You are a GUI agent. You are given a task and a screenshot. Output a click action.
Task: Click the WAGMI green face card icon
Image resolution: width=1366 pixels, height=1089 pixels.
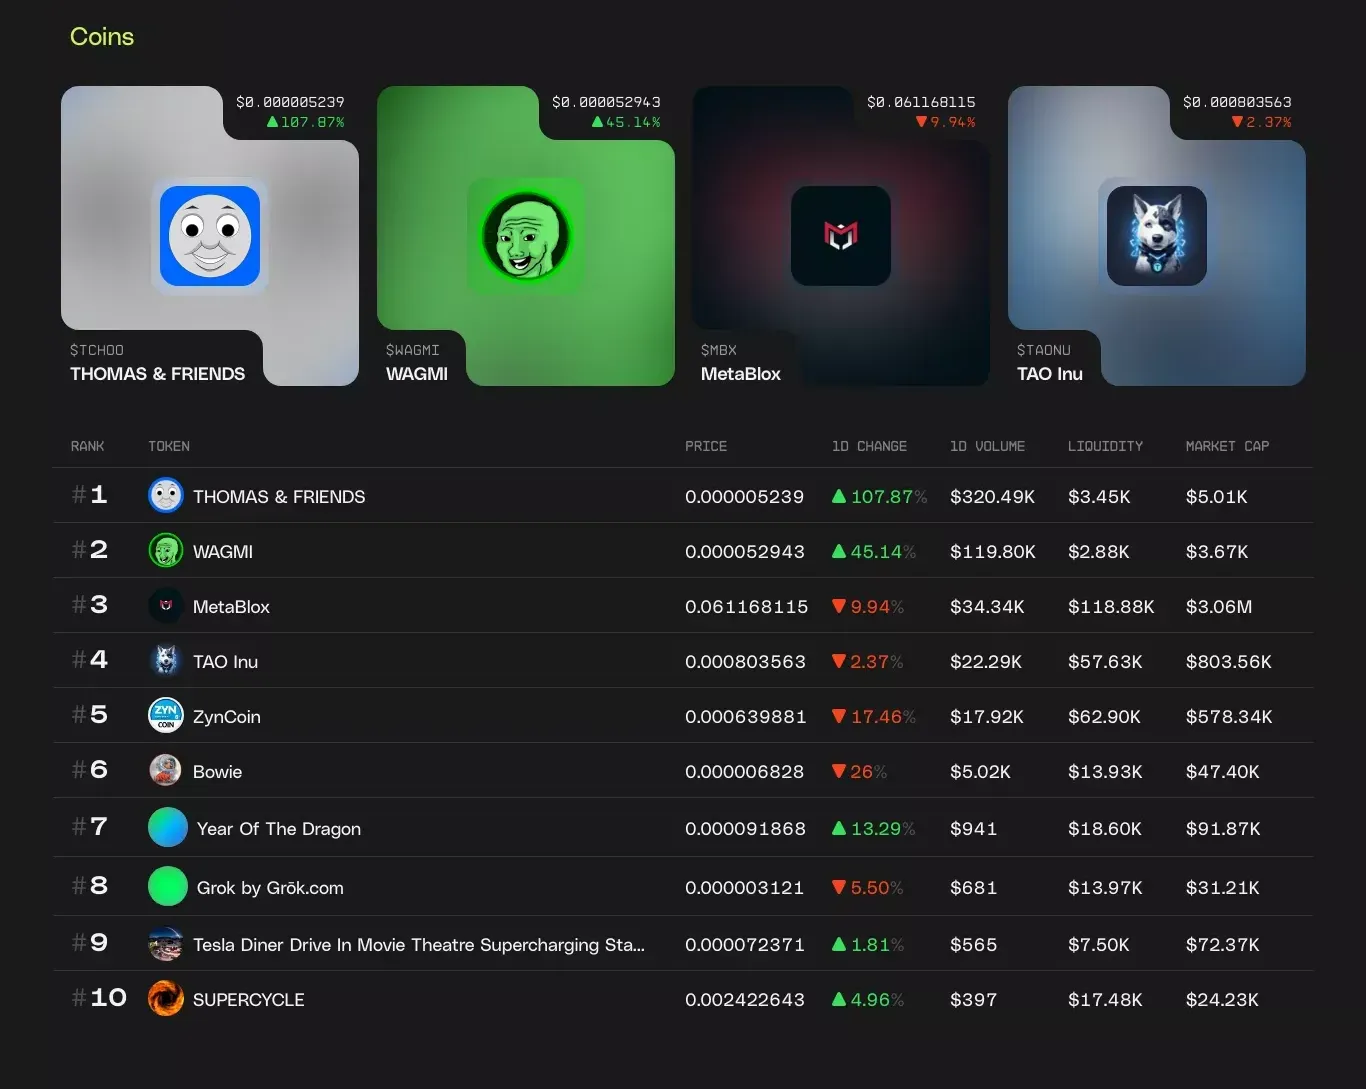click(526, 236)
